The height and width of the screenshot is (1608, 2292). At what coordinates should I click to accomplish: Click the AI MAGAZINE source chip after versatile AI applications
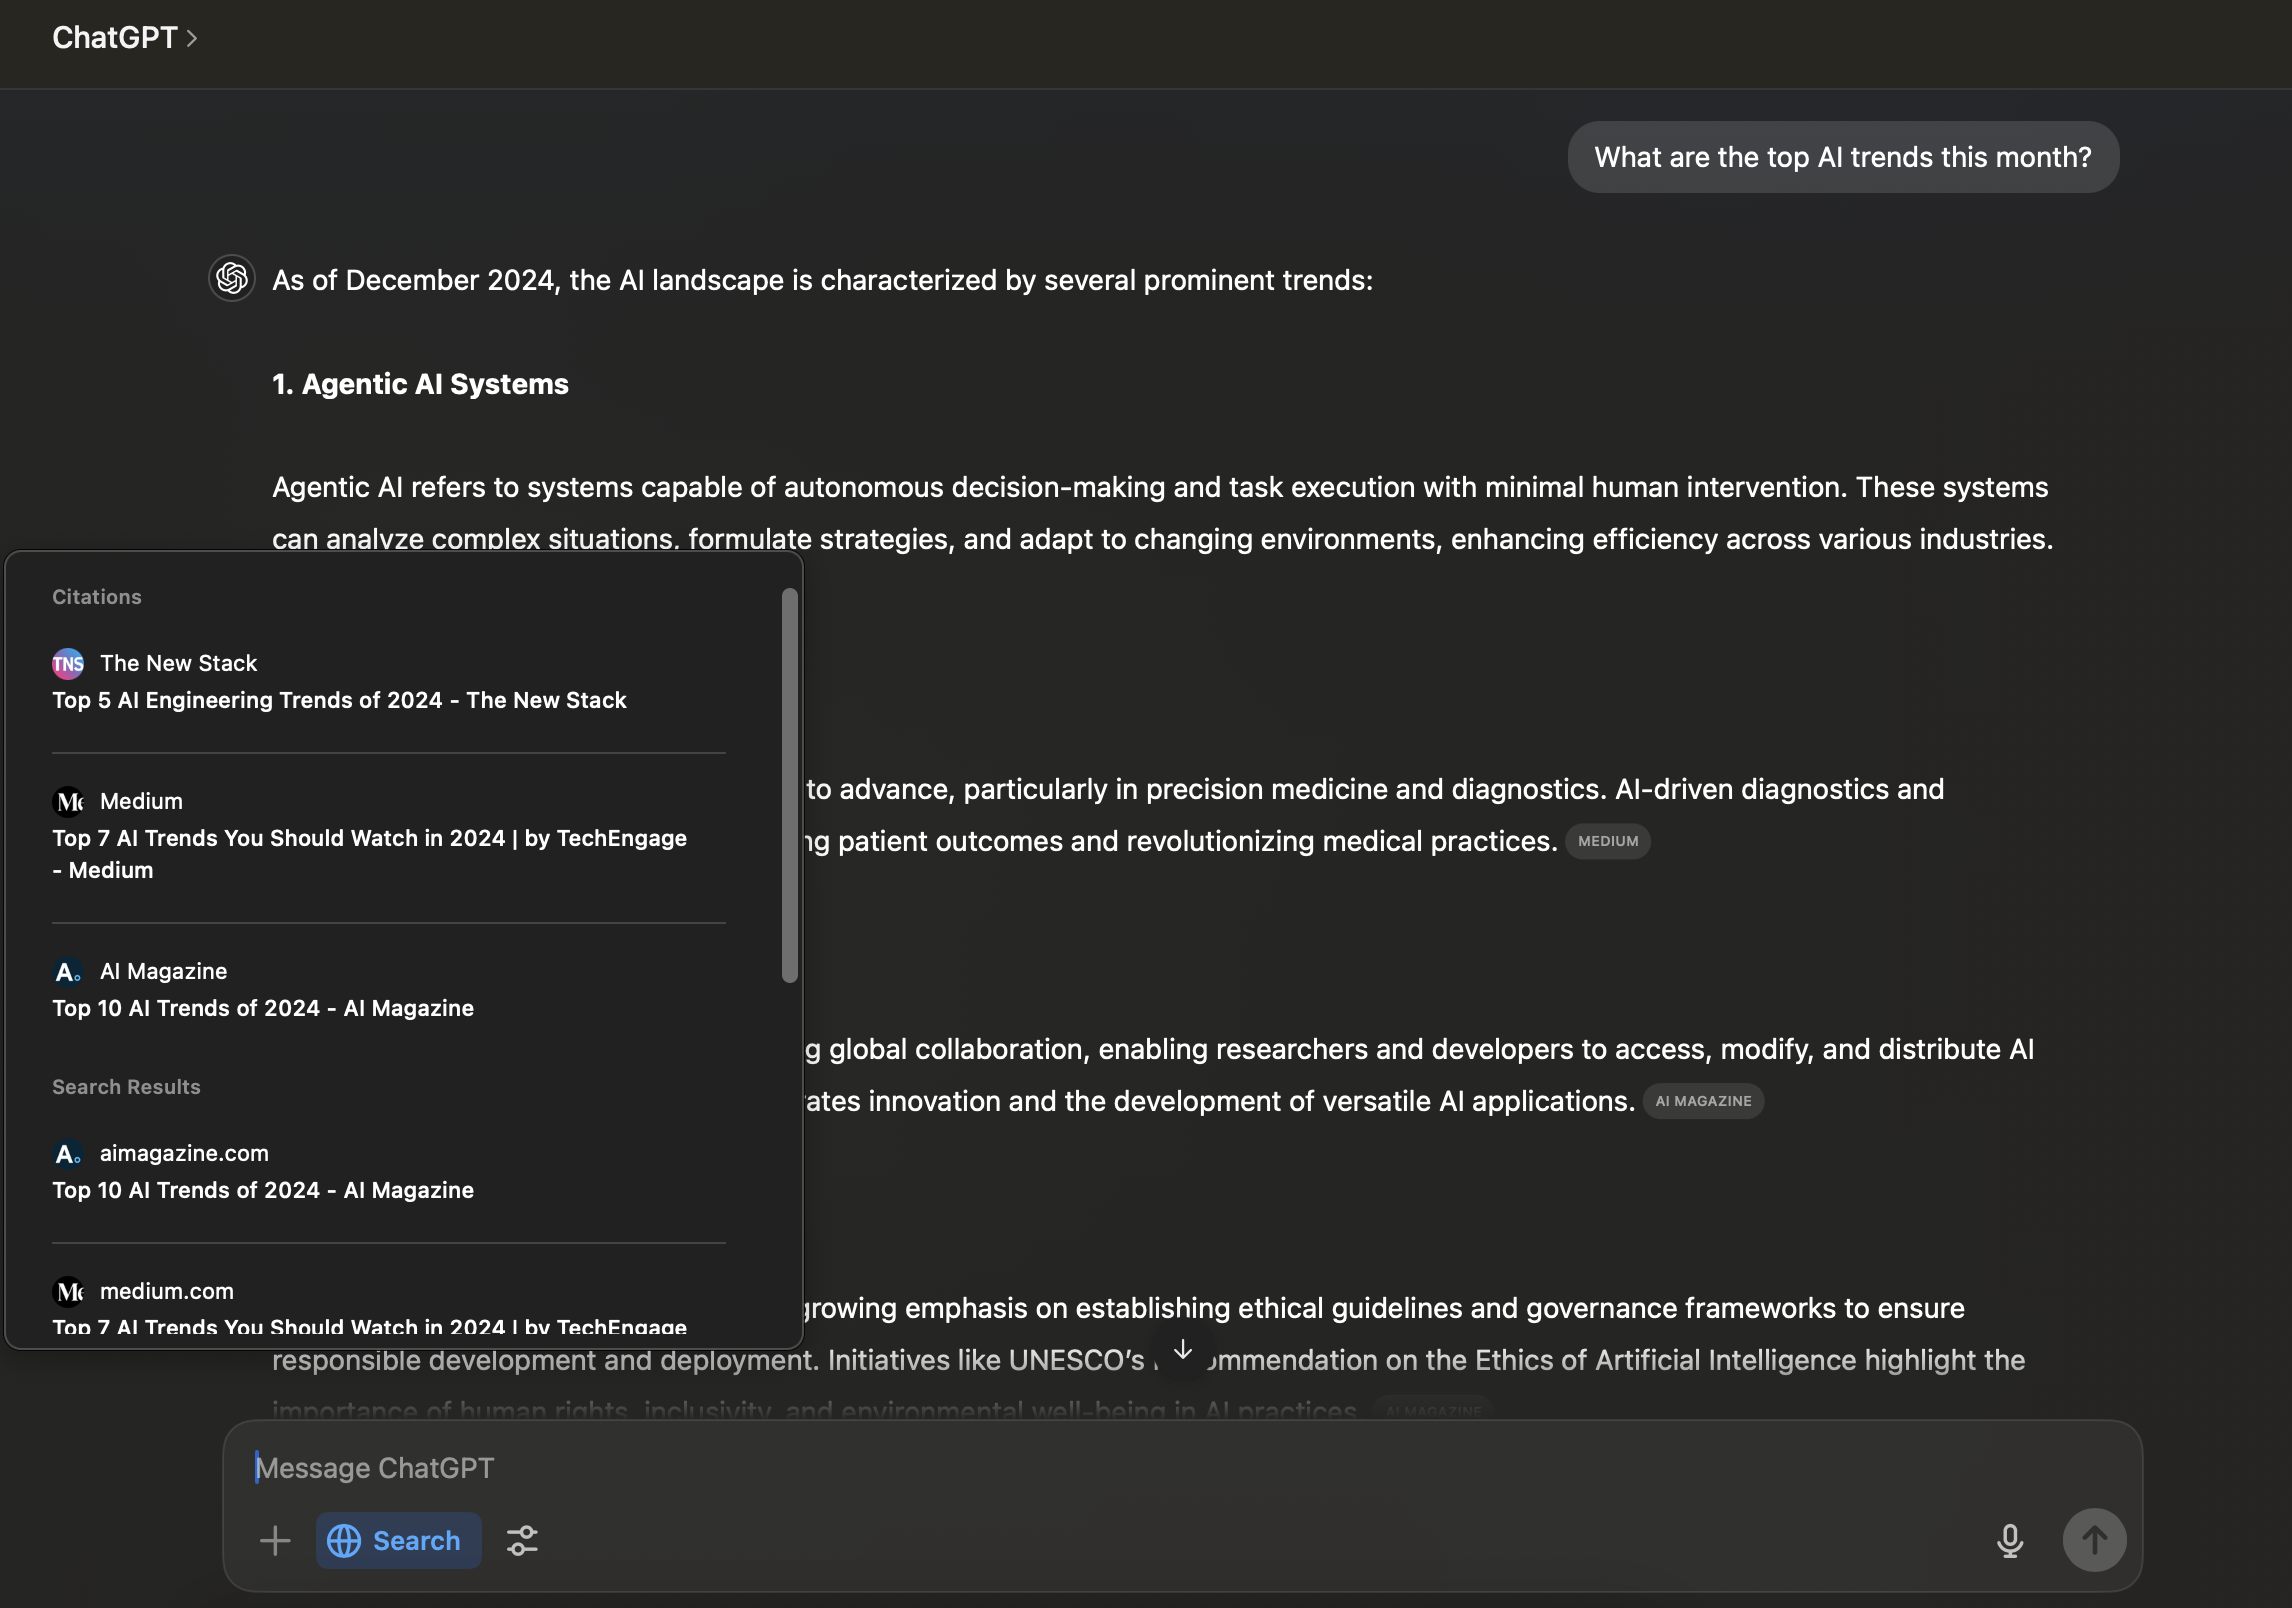pyautogui.click(x=1703, y=1101)
